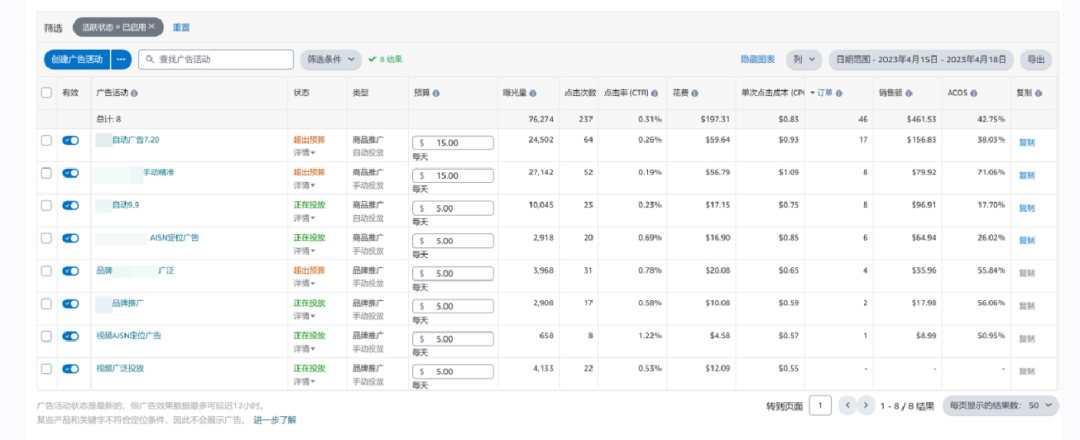The width and height of the screenshot is (1080, 440).
Task: Show the info tooltip for 订单 column
Action: pyautogui.click(x=840, y=93)
